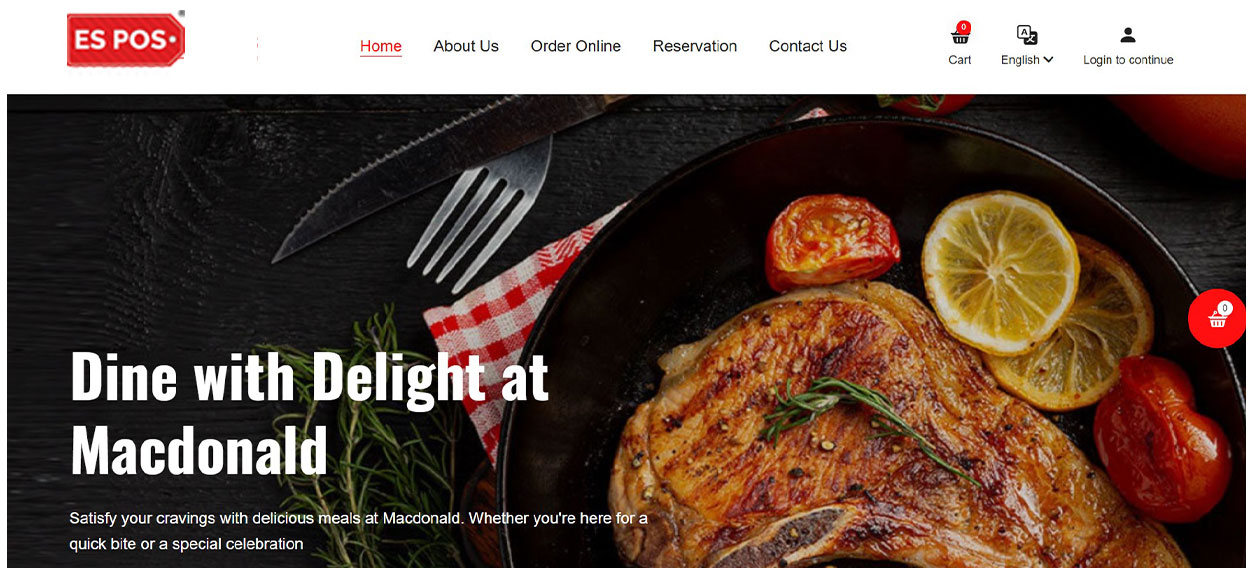This screenshot has height=586, width=1250.
Task: Open the Order Online menu item
Action: [x=576, y=46]
